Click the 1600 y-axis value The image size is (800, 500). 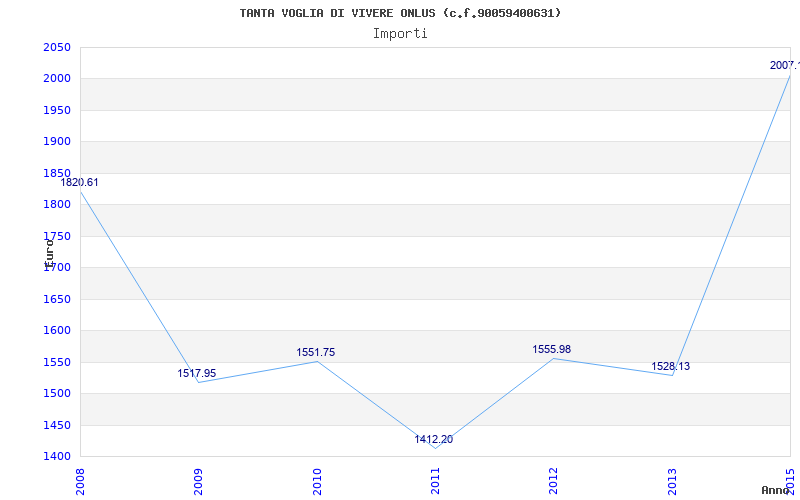[57, 331]
